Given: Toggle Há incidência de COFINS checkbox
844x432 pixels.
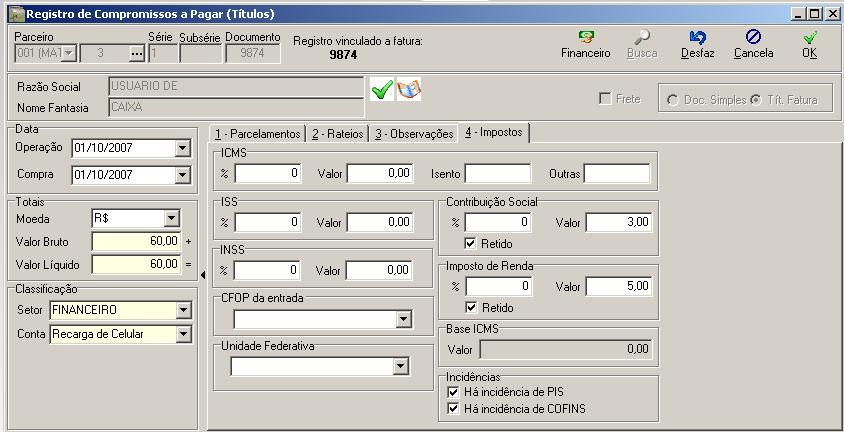Looking at the screenshot, I should (x=453, y=408).
